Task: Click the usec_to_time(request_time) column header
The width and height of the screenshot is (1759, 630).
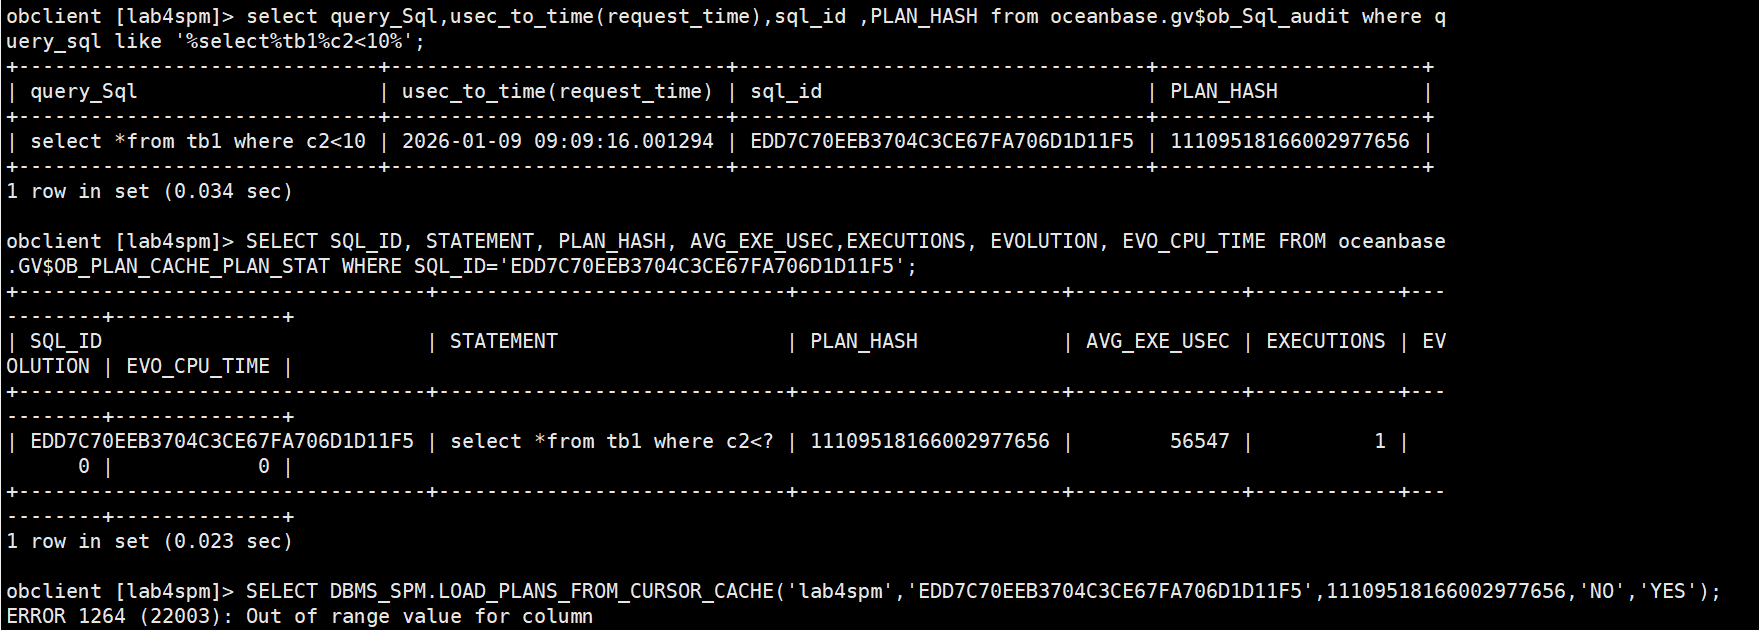Action: pyautogui.click(x=557, y=92)
